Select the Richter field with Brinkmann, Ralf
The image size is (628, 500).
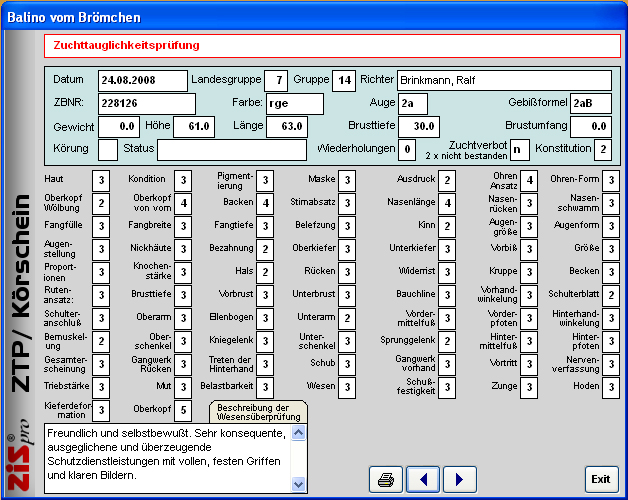tap(503, 80)
